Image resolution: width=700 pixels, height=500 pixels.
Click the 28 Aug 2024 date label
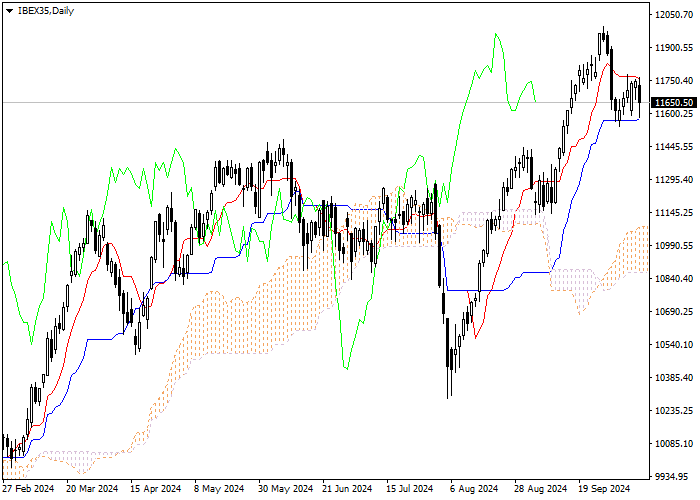(540, 489)
